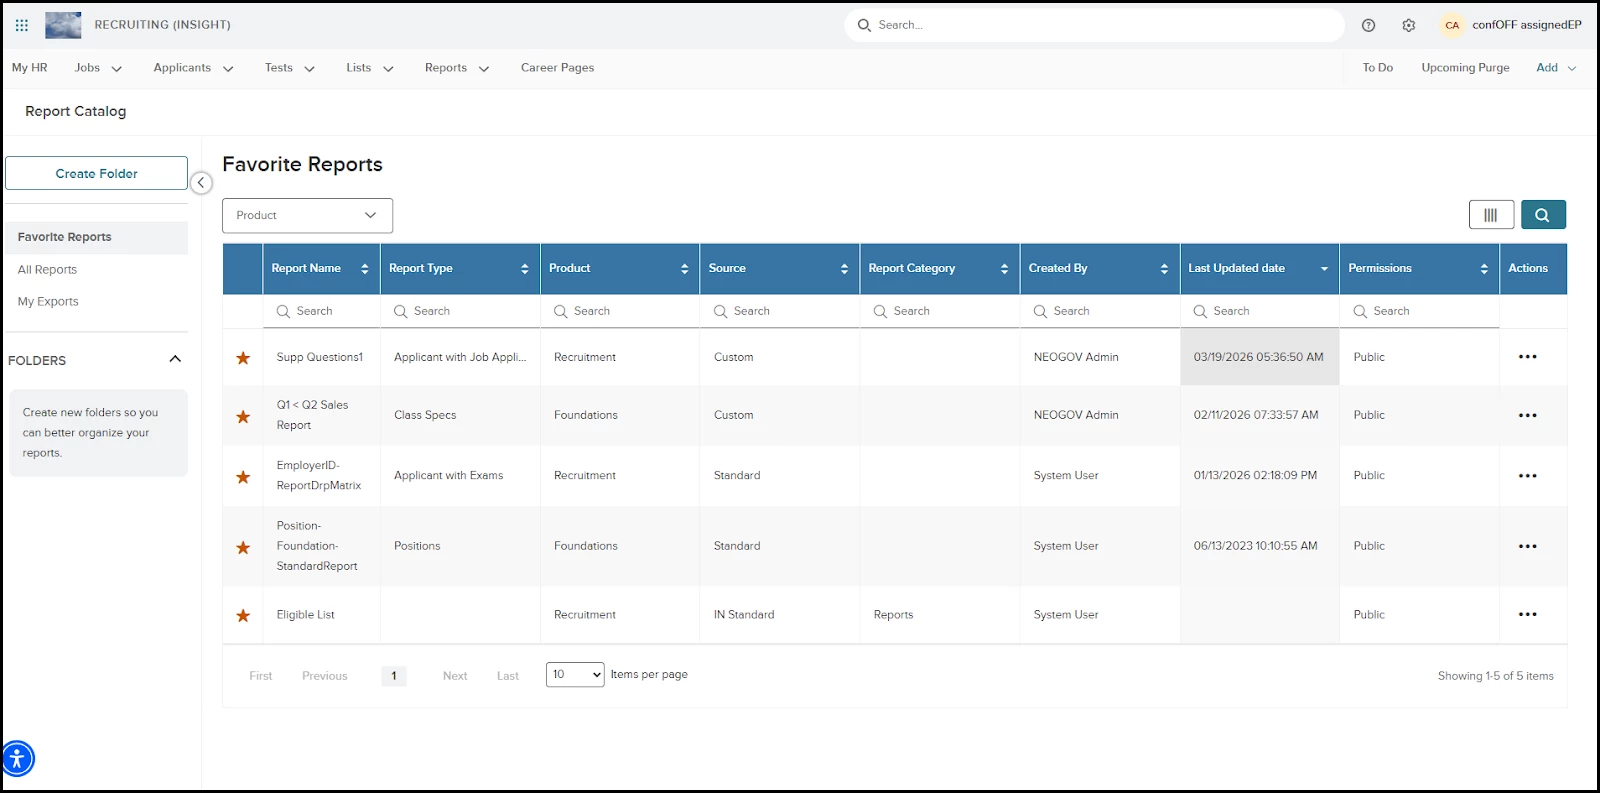Viewport: 1600px width, 793px height.
Task: Click the Create Folder button
Action: [96, 173]
